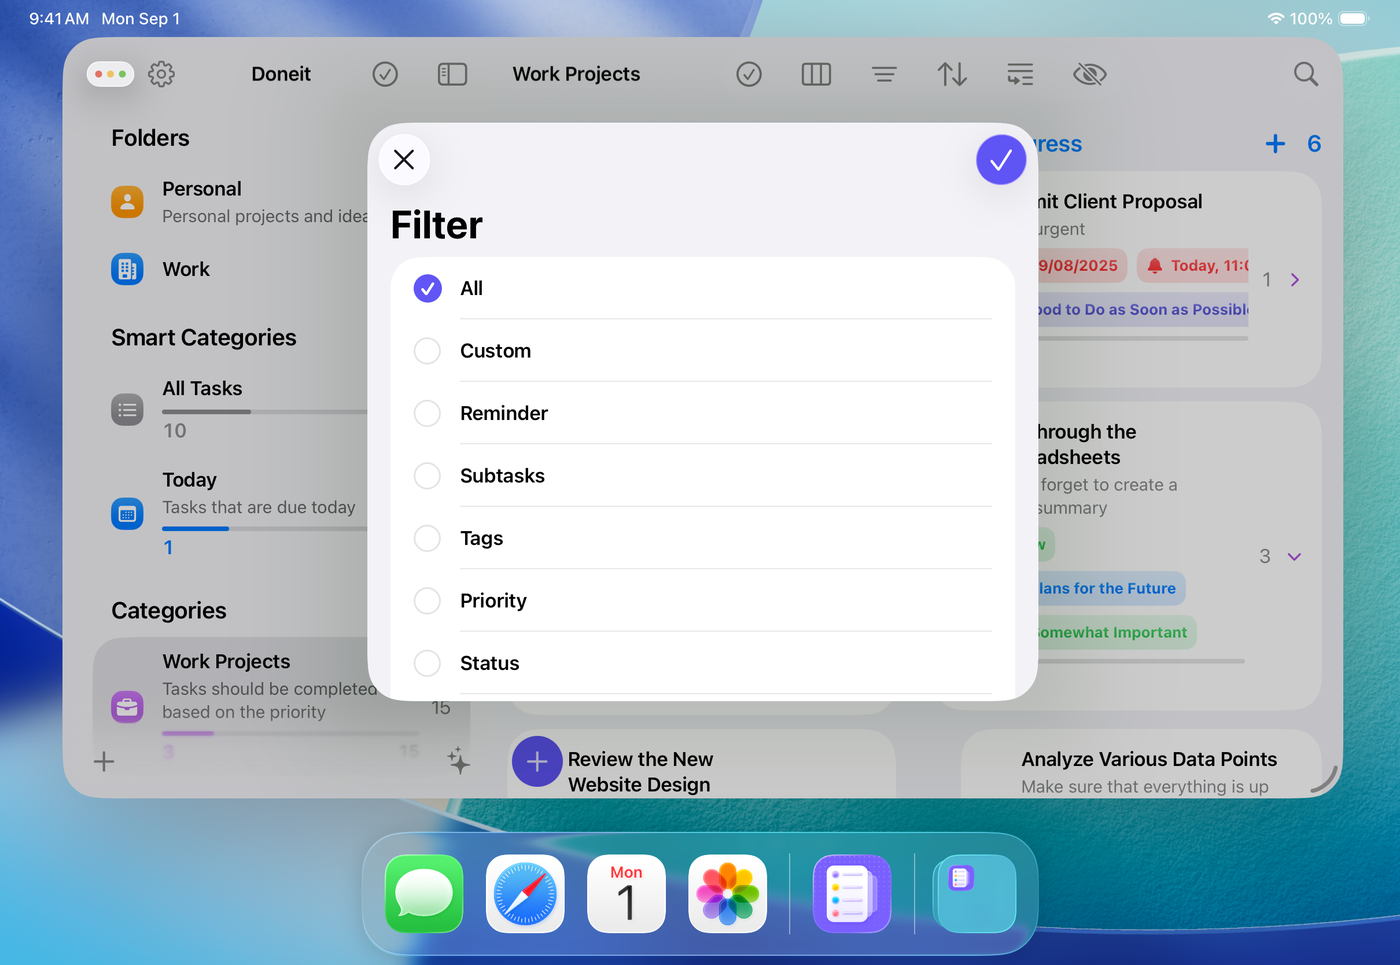Click the sparkle AI icon
1400x965 pixels.
(x=458, y=761)
